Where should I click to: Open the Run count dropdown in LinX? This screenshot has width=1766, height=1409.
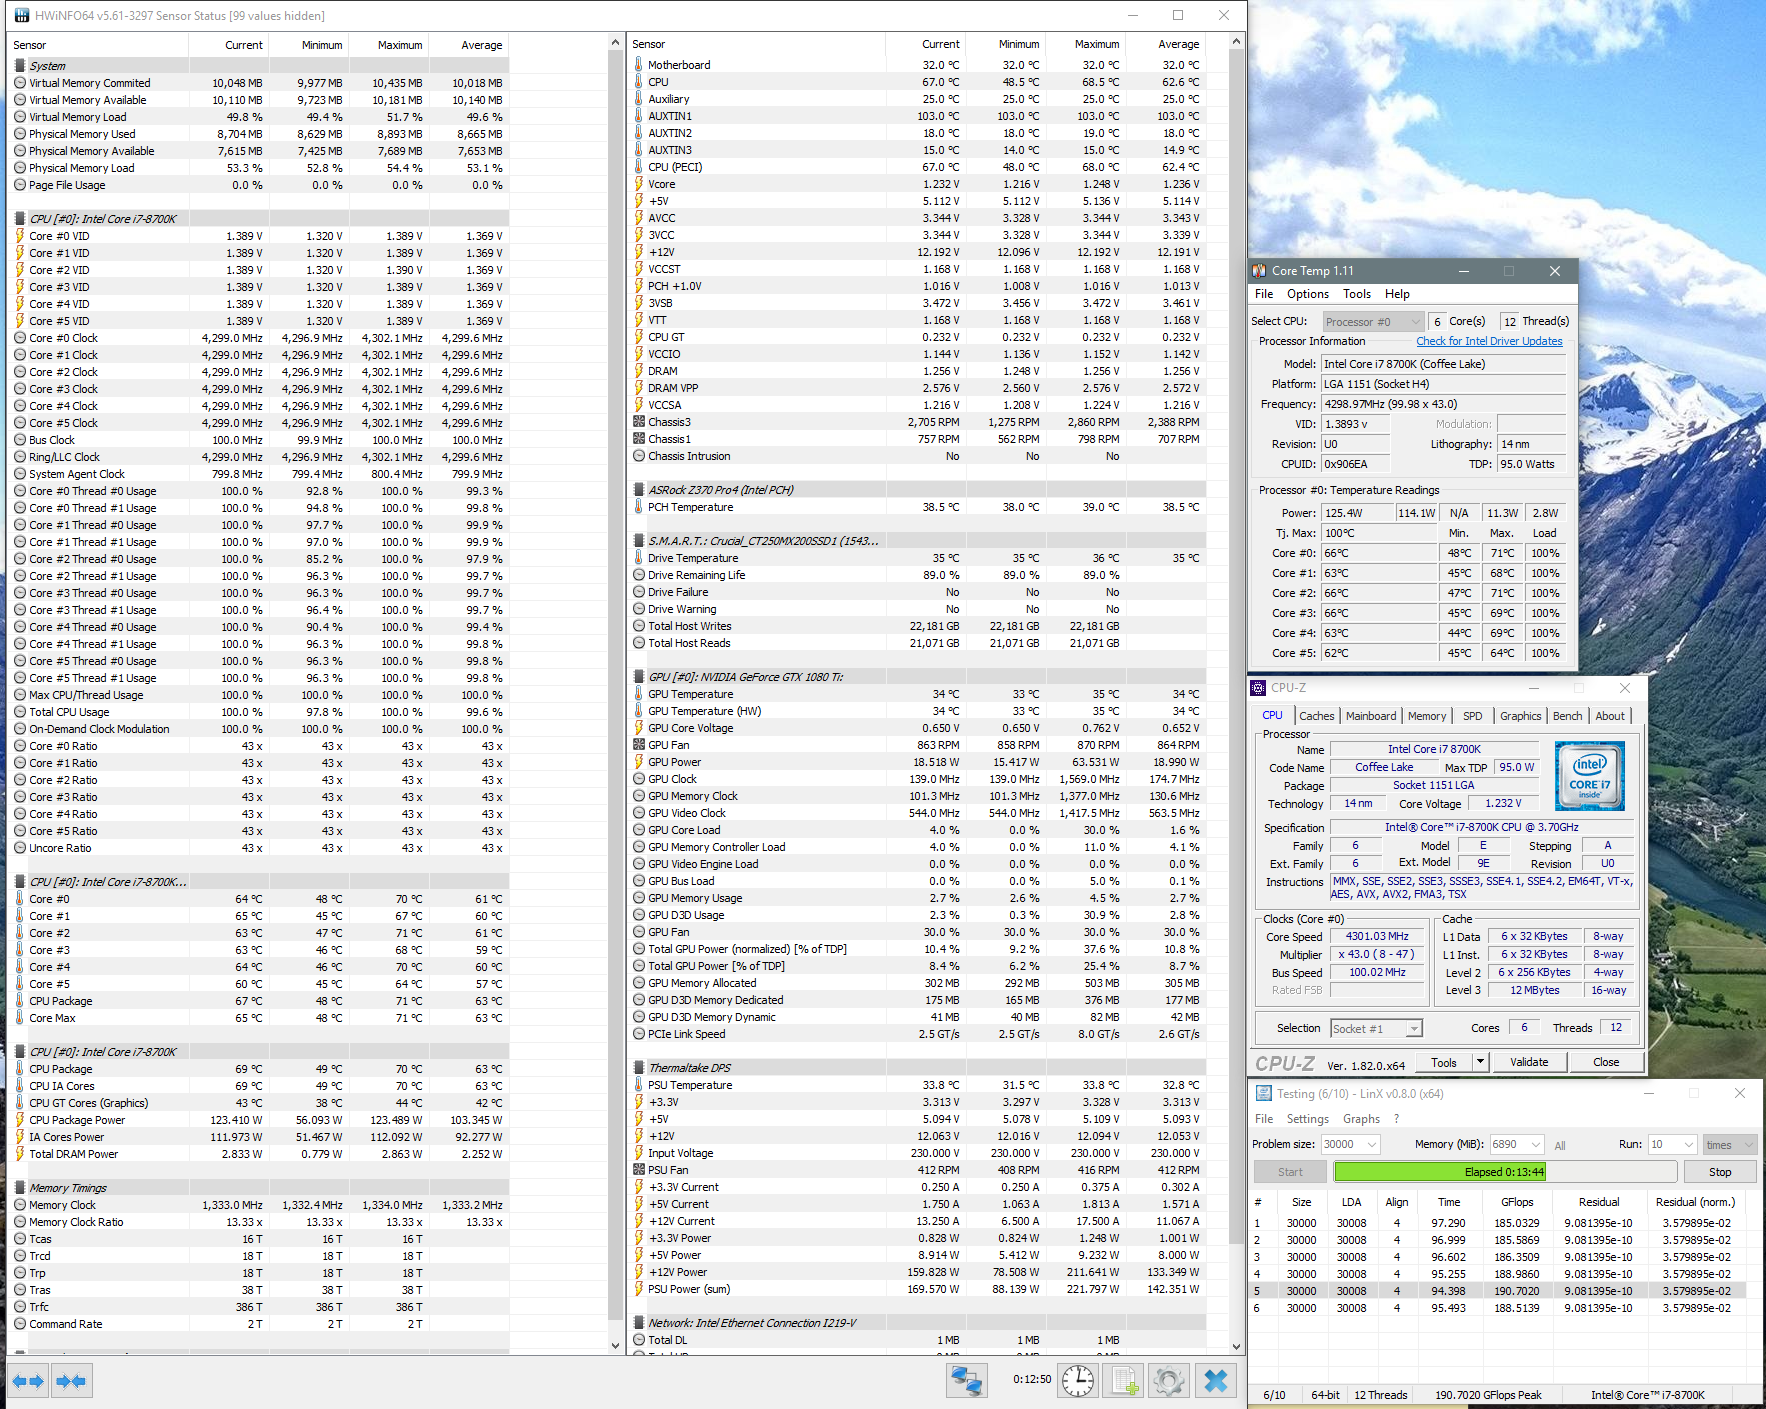point(1672,1145)
